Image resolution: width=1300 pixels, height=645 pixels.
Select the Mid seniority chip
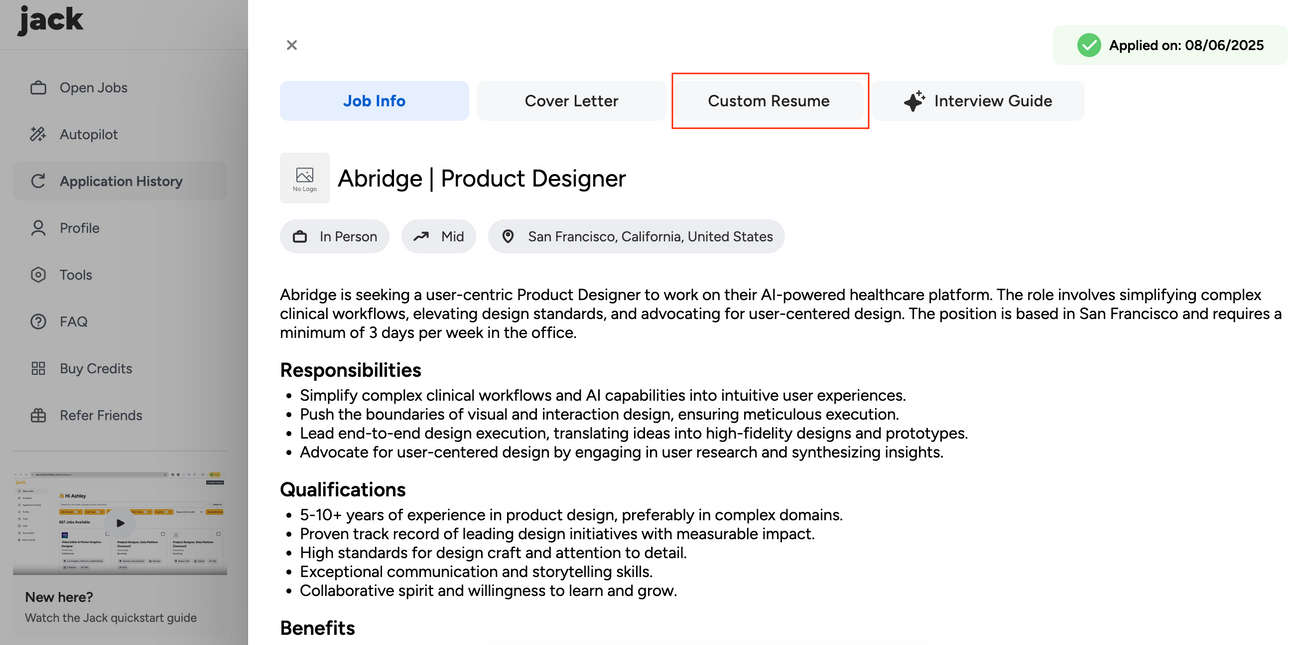[438, 236]
